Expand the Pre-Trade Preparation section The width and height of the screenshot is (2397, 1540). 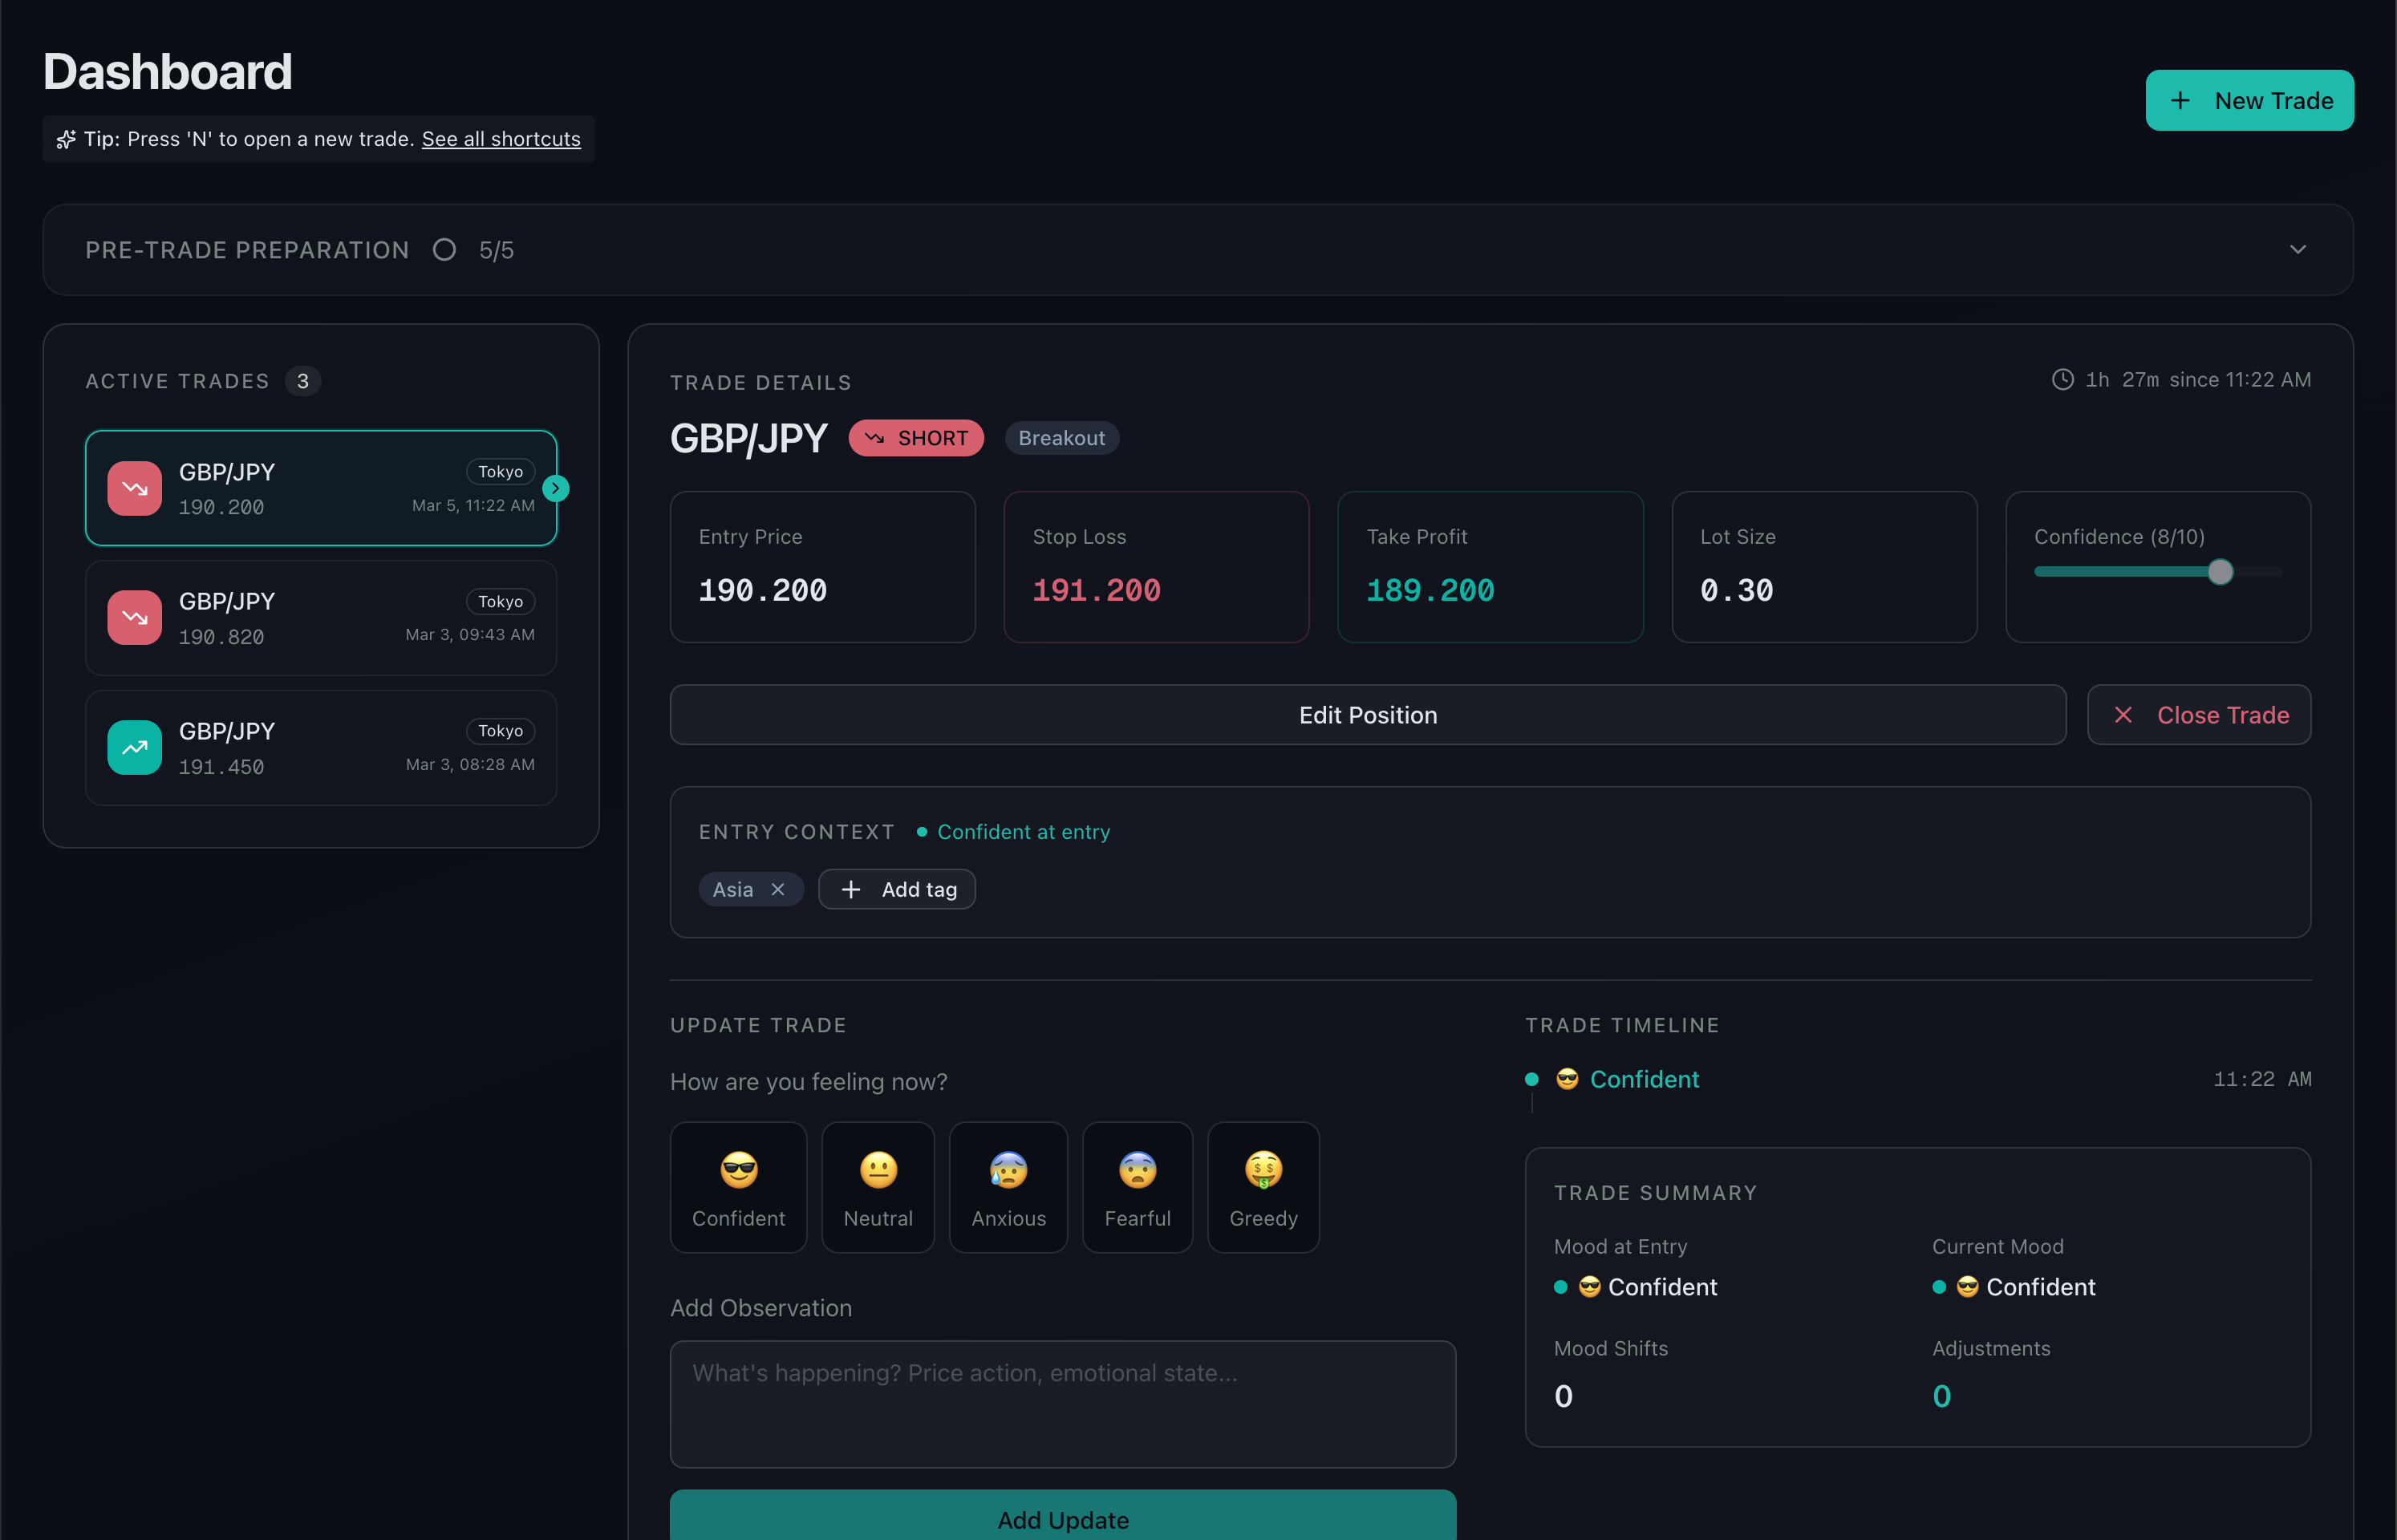[x=2297, y=250]
